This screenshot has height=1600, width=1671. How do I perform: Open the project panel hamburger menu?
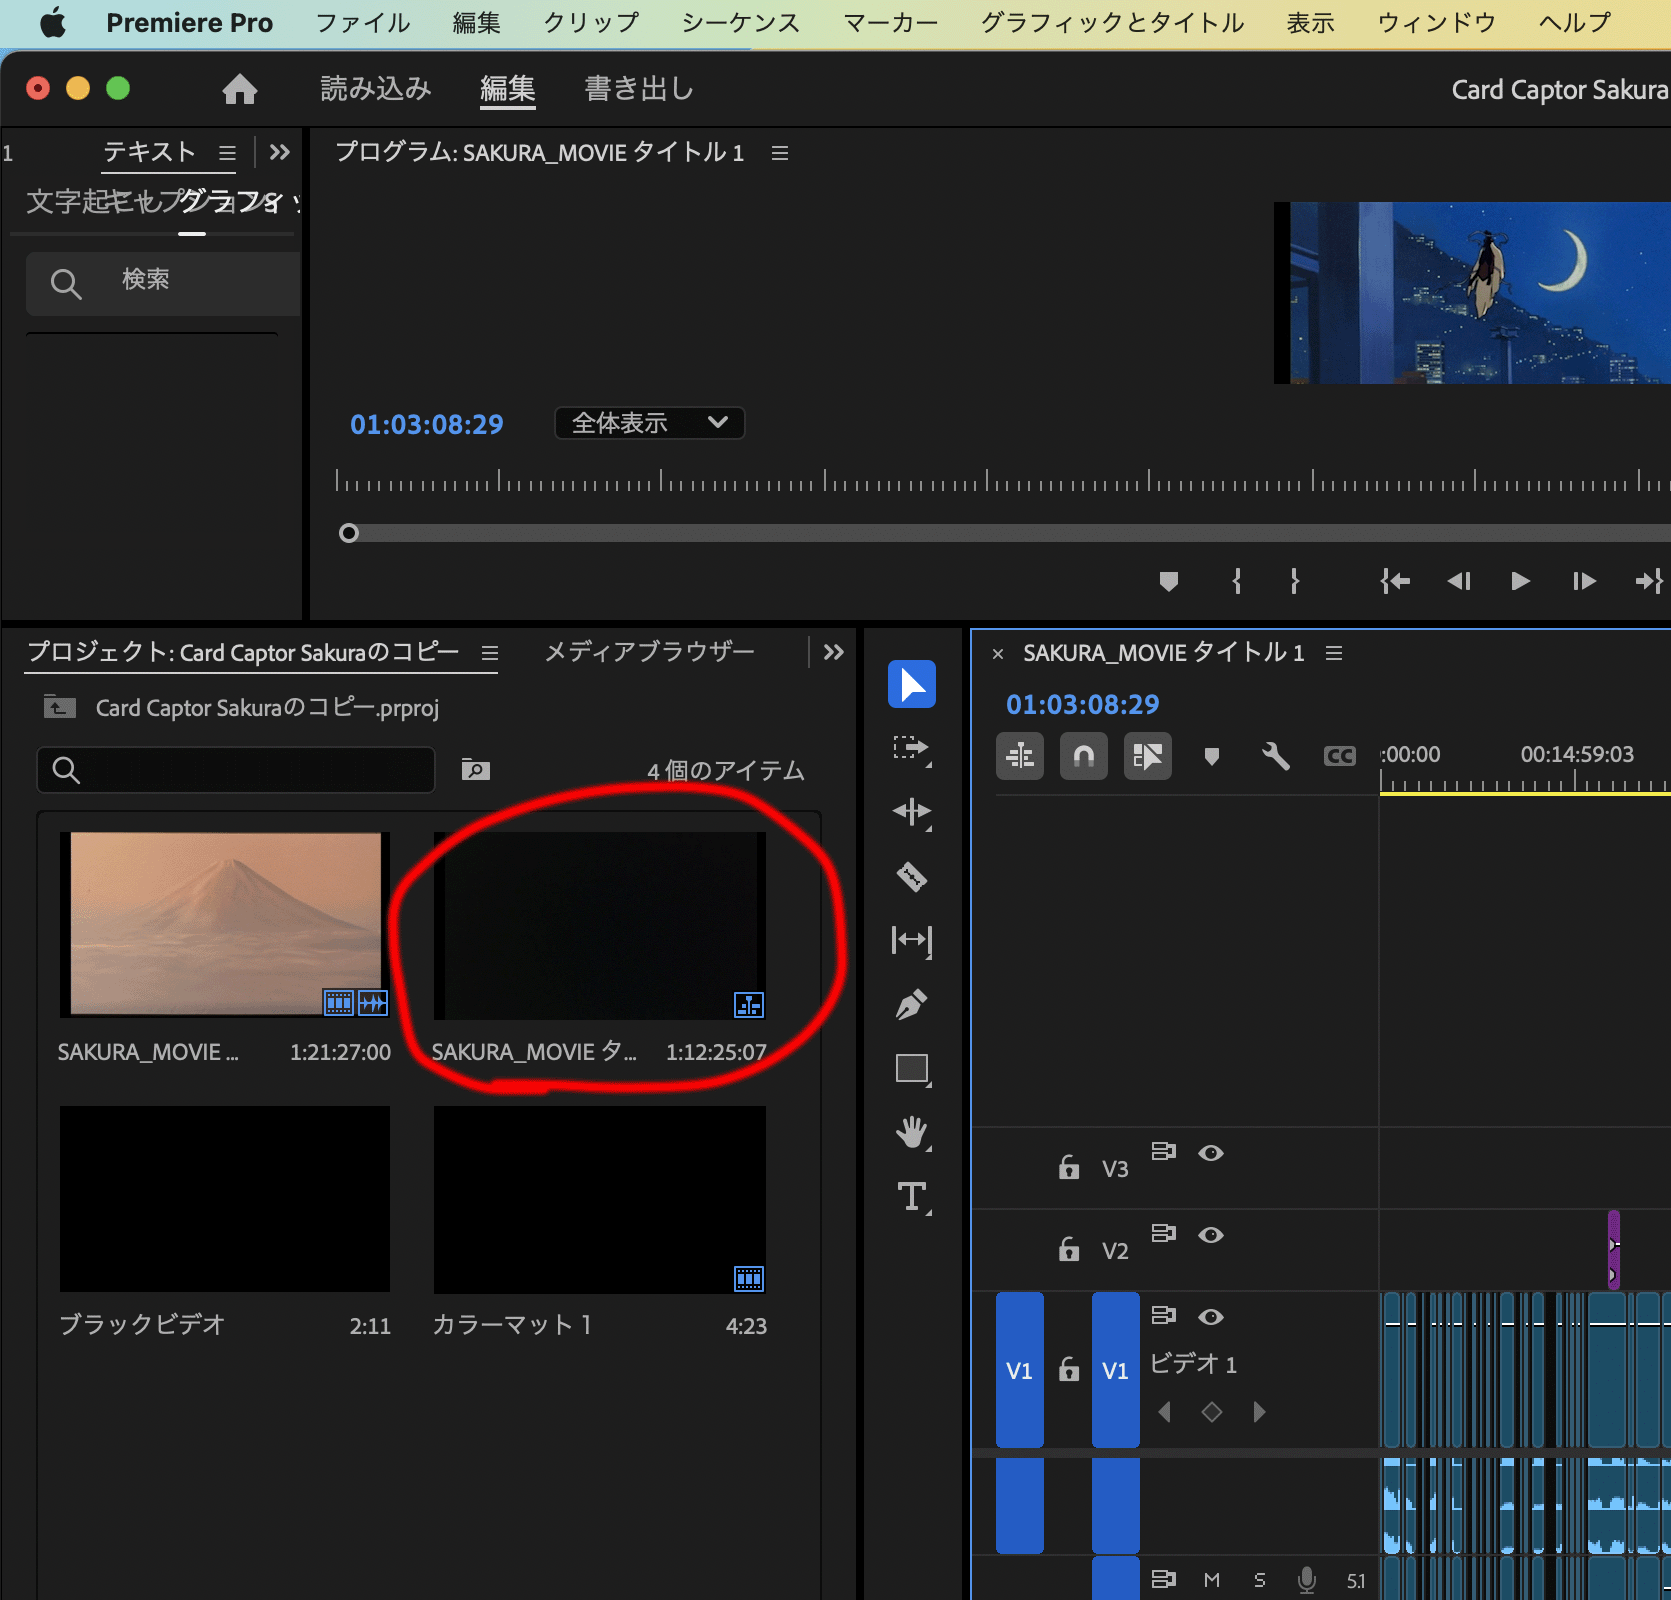[x=489, y=653]
